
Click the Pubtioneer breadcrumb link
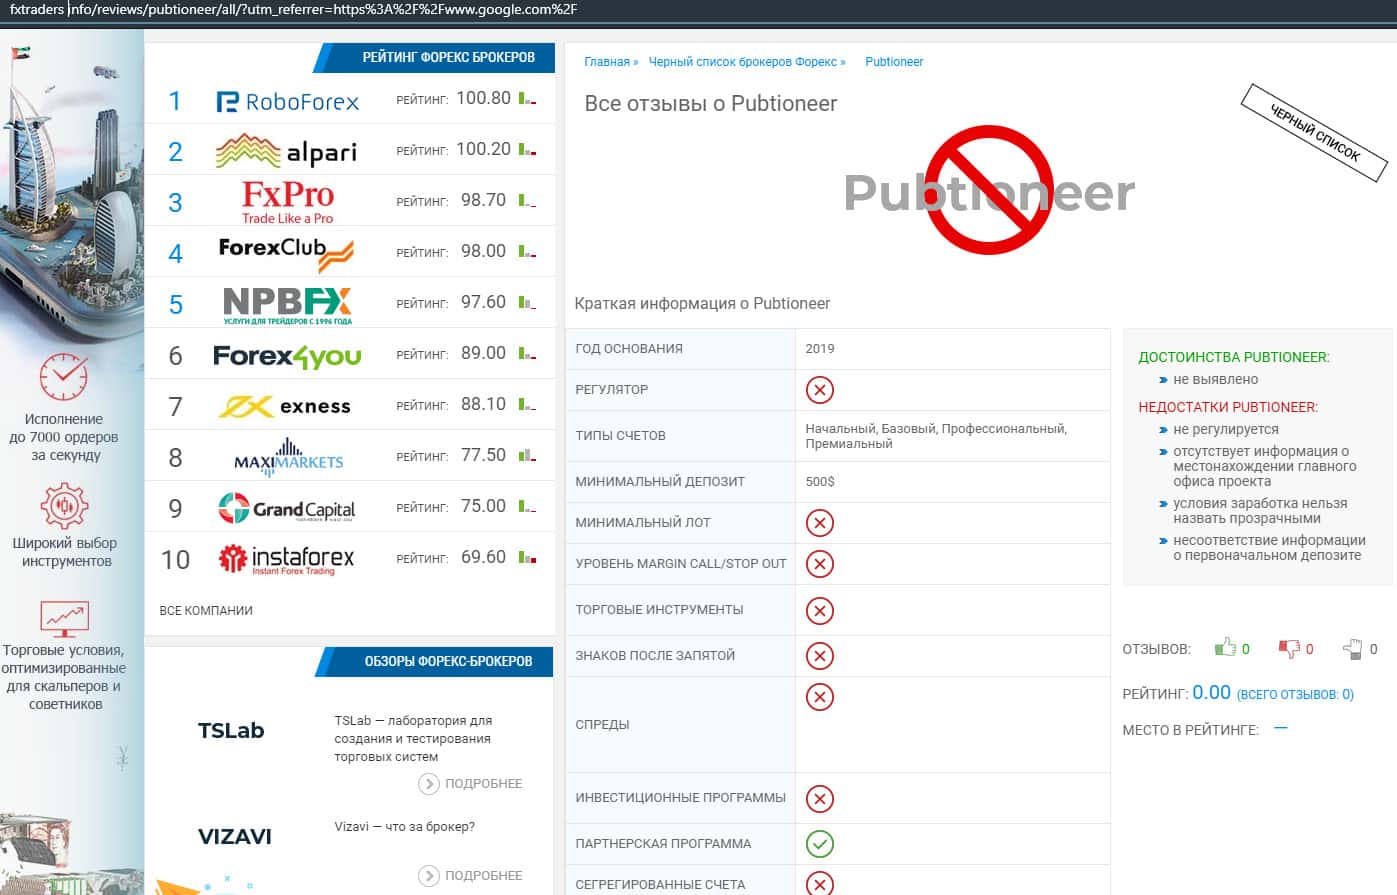(x=894, y=62)
